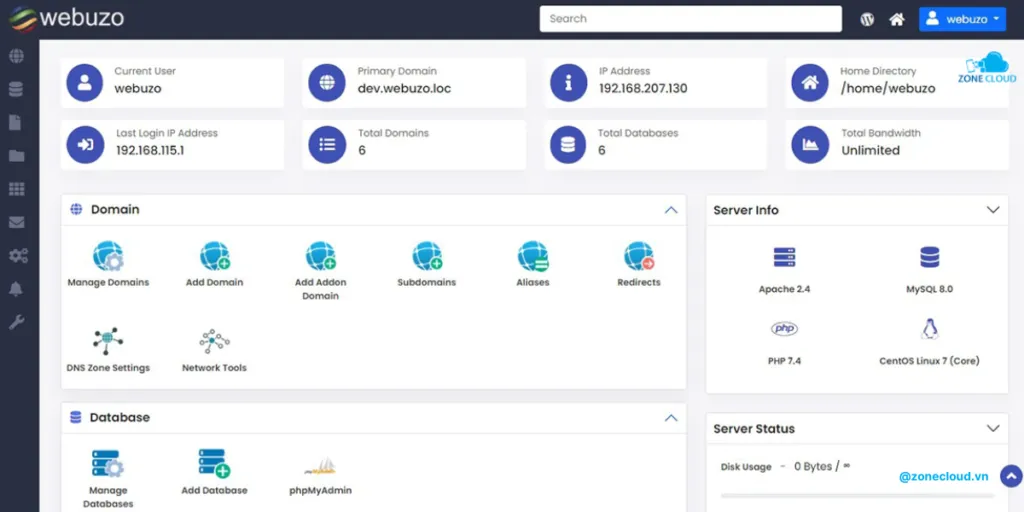Image resolution: width=1024 pixels, height=512 pixels.
Task: Click the Apache 2.4 server icon
Action: pos(784,257)
